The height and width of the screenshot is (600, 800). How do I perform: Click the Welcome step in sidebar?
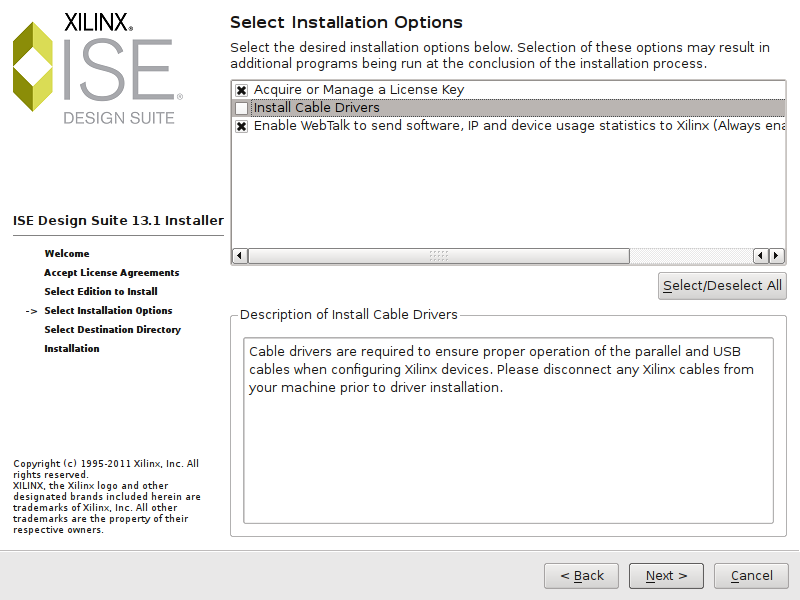67,254
